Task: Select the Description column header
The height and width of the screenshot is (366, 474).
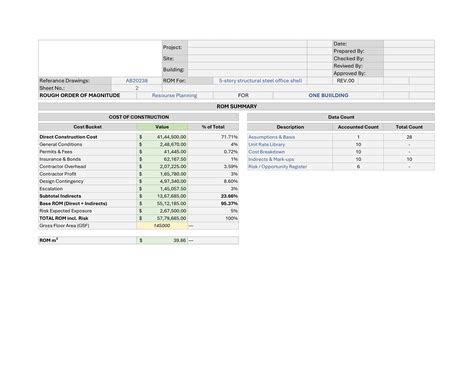Action: coord(290,127)
